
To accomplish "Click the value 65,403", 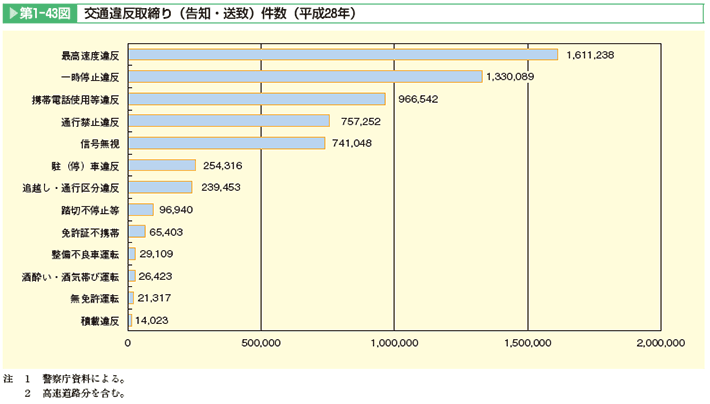I will pyautogui.click(x=166, y=232).
